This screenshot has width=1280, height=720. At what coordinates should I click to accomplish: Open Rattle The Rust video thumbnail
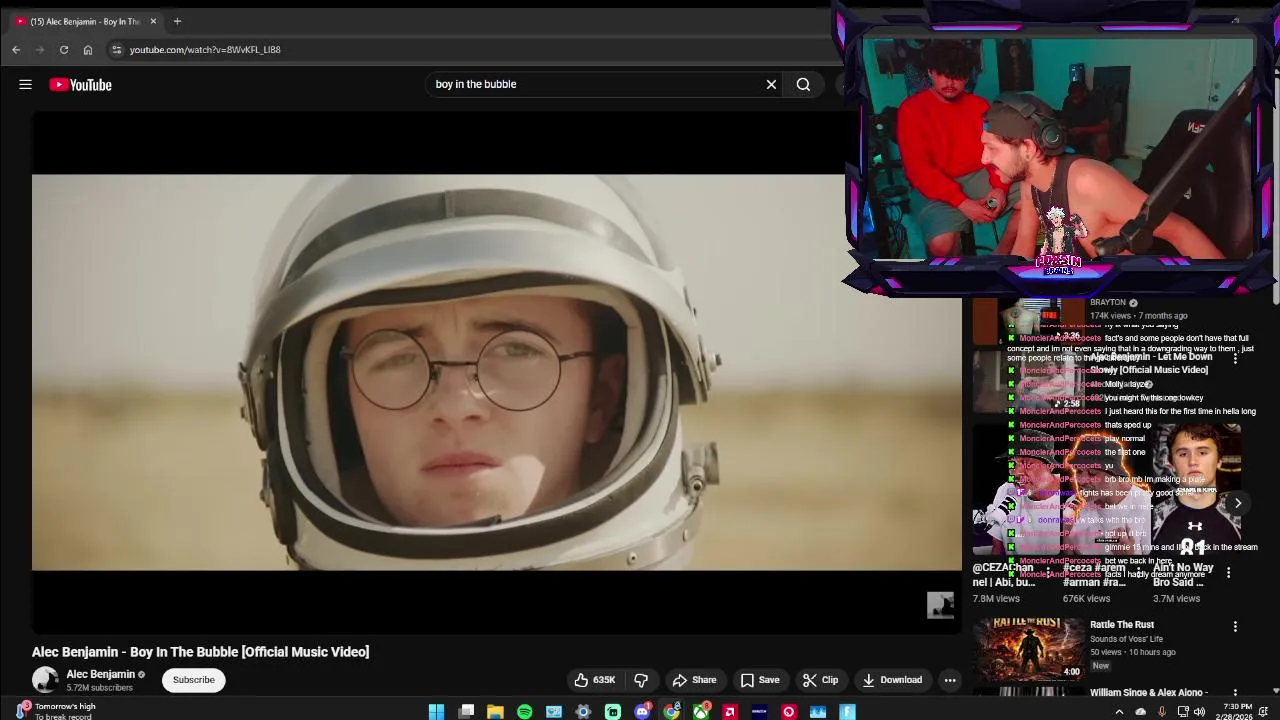(x=1029, y=648)
